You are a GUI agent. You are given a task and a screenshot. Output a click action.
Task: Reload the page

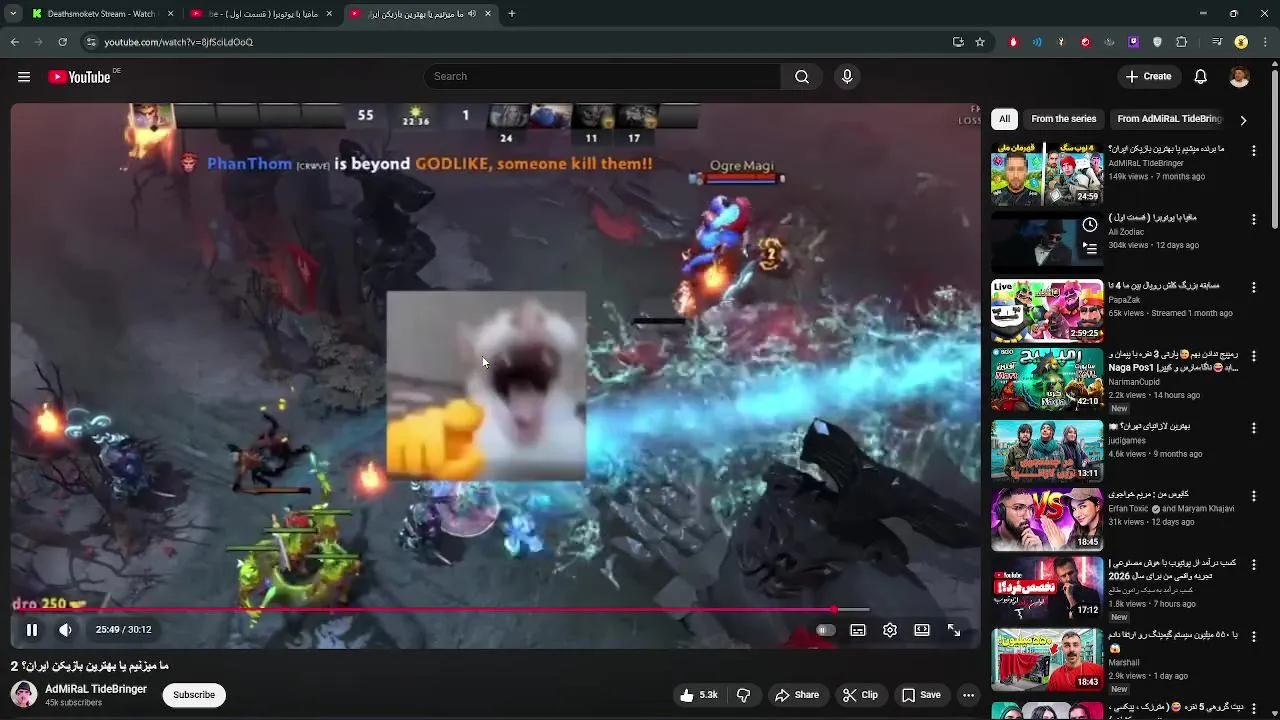click(x=62, y=42)
